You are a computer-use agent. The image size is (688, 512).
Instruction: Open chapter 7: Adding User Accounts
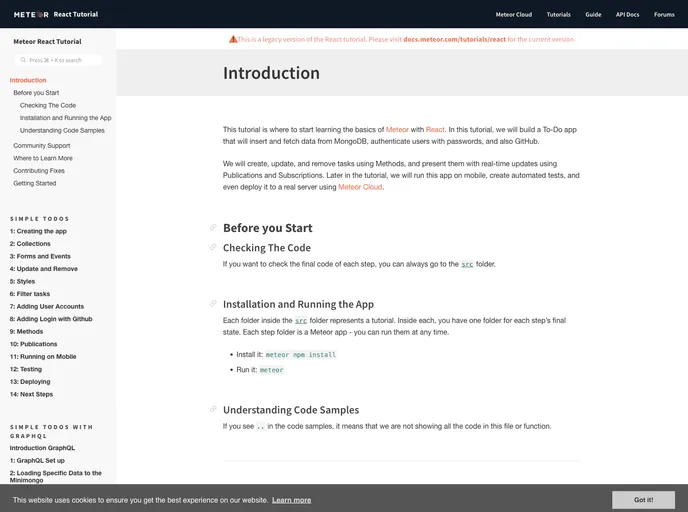coord(47,307)
